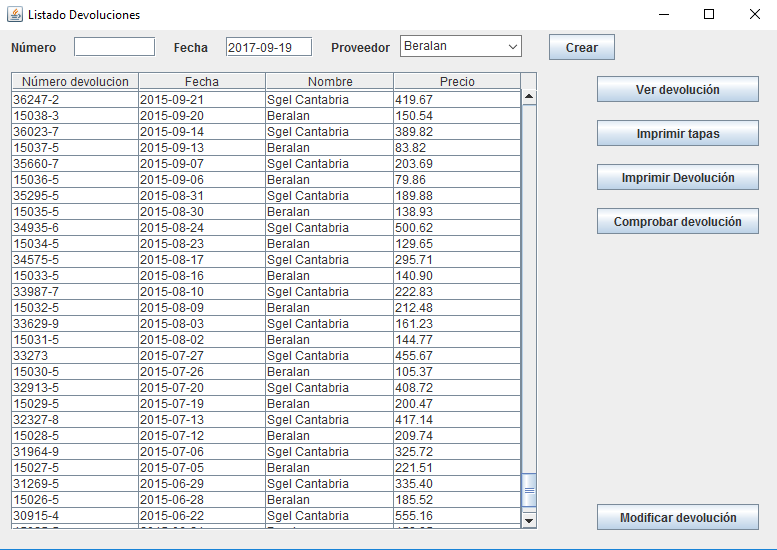Open the Proveedor dropdown showing Beralan
777x550 pixels.
pyautogui.click(x=461, y=47)
